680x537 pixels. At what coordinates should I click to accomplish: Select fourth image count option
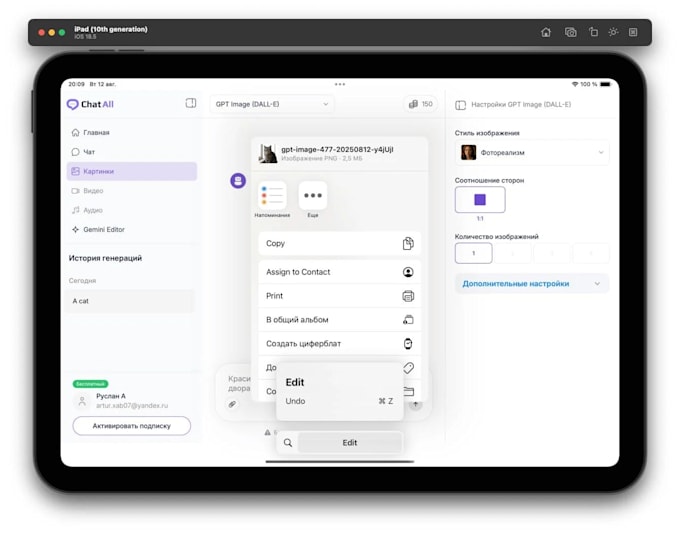tap(591, 253)
